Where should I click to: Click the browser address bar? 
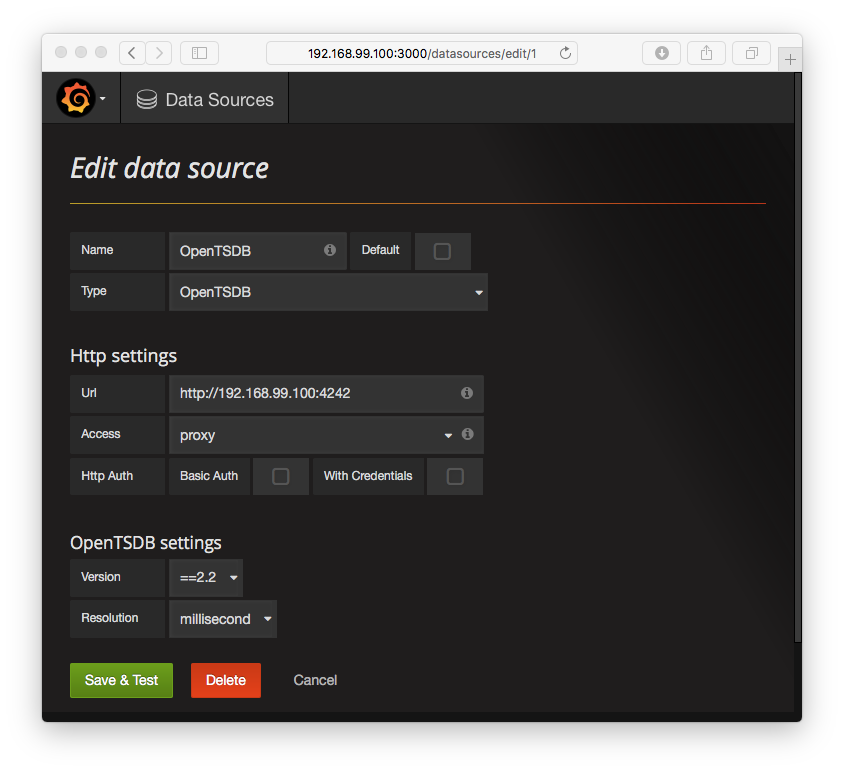(422, 53)
